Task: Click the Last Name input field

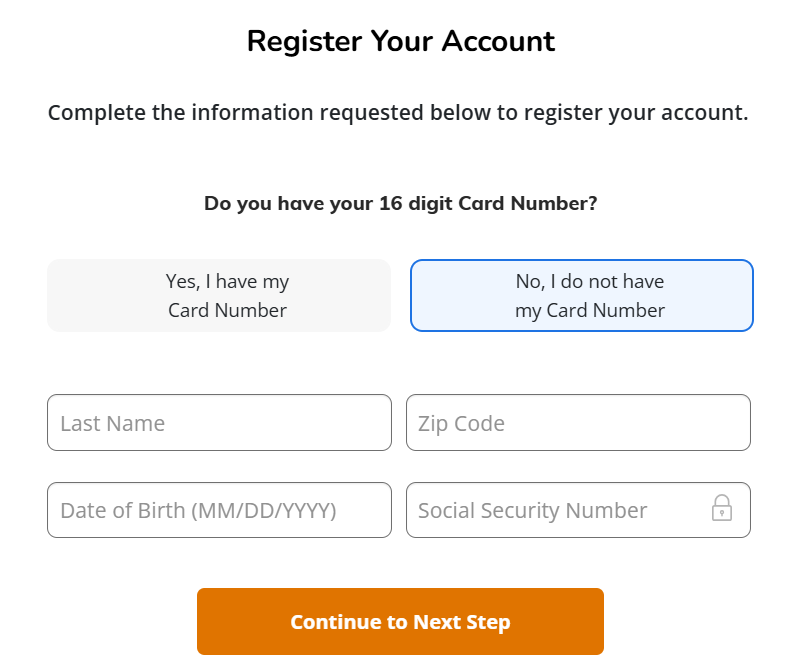Action: [x=219, y=423]
